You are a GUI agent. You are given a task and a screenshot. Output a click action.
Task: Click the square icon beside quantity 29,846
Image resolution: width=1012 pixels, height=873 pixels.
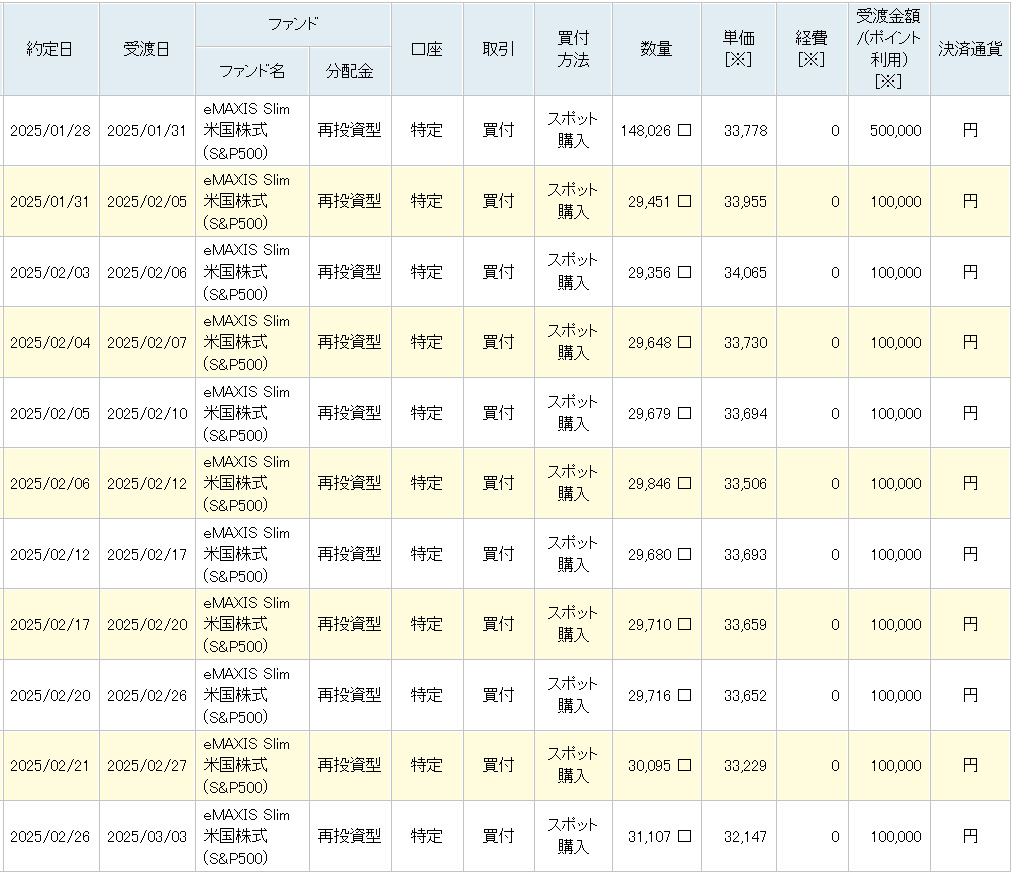tap(684, 483)
